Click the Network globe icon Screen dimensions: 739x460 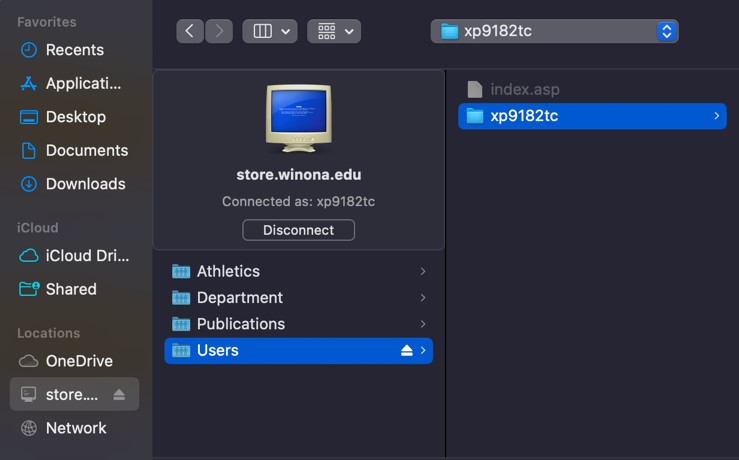pyautogui.click(x=29, y=428)
